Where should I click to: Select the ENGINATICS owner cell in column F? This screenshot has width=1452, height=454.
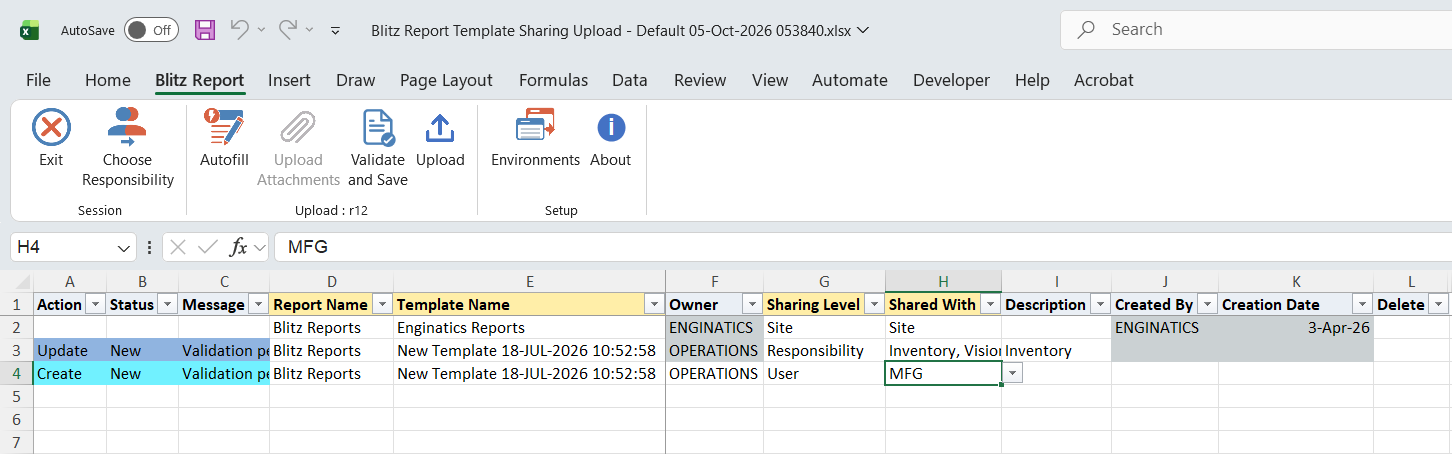click(x=715, y=328)
